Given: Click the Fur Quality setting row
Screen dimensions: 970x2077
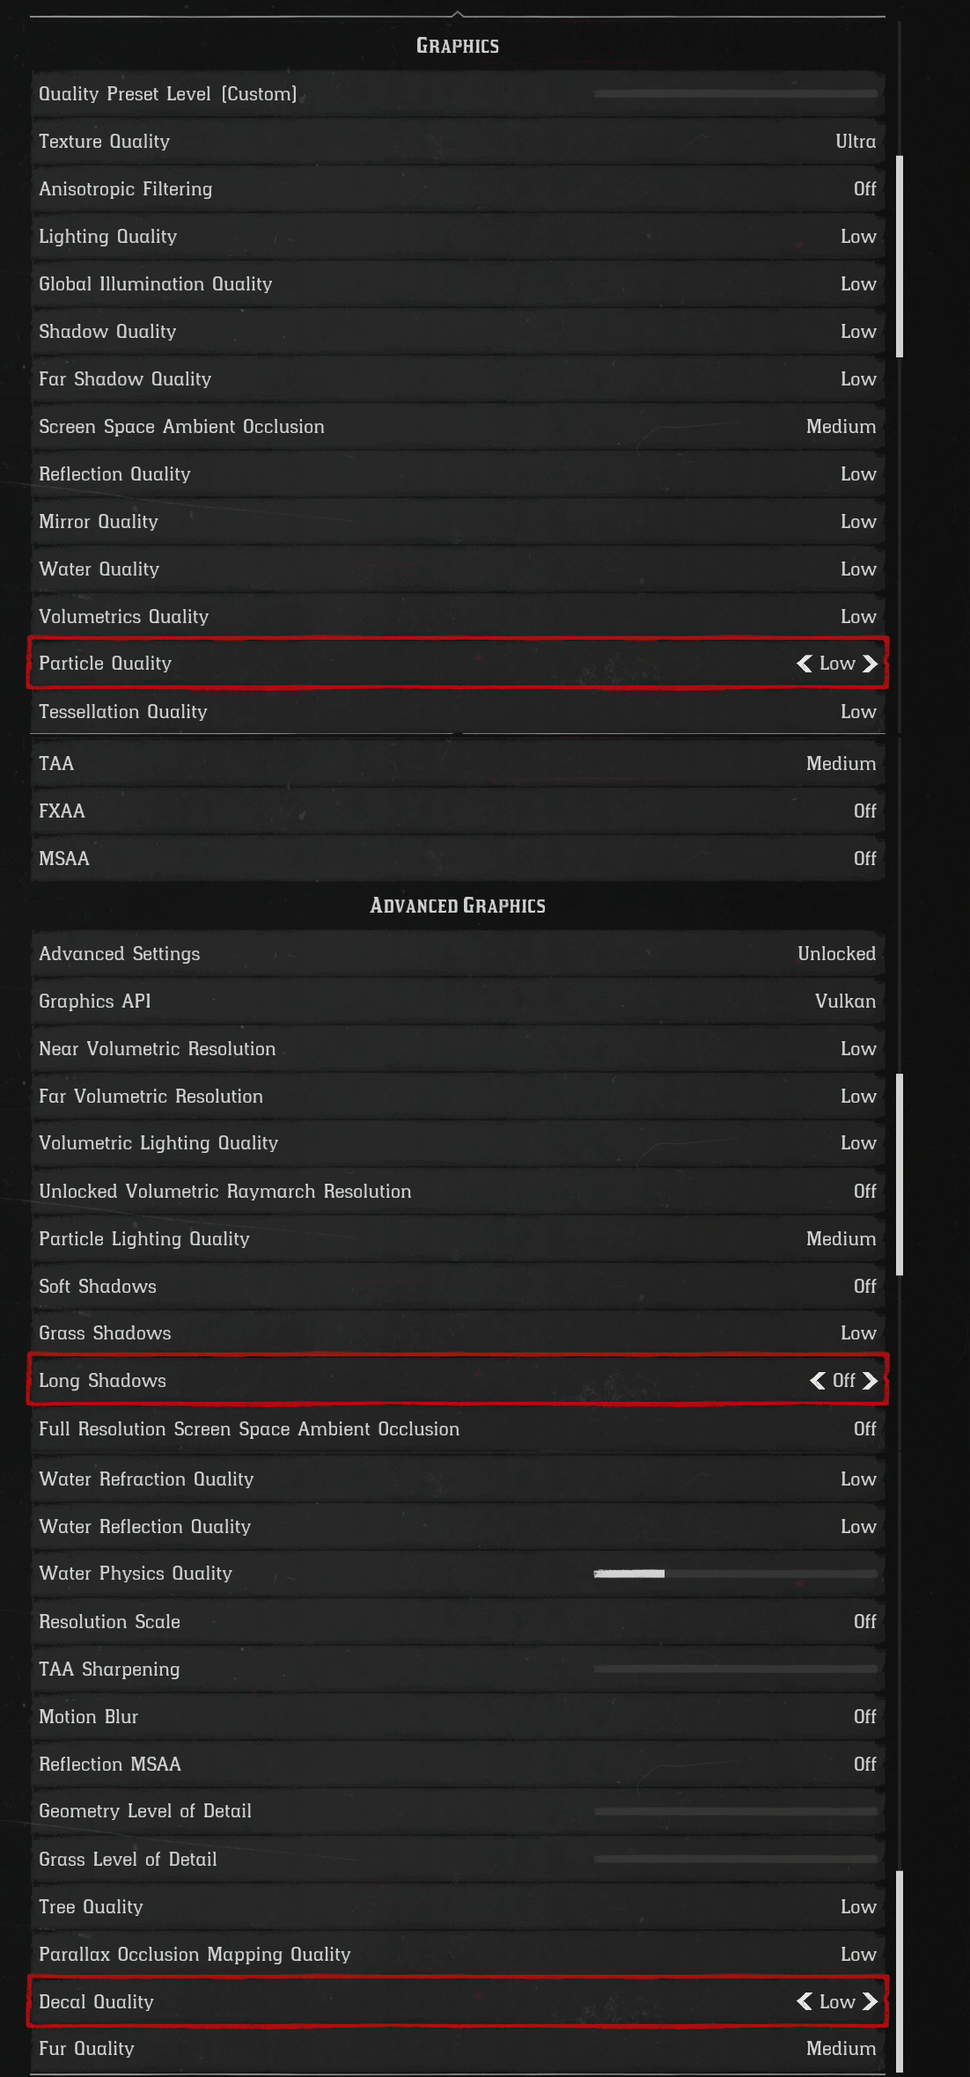Looking at the screenshot, I should [x=457, y=2049].
